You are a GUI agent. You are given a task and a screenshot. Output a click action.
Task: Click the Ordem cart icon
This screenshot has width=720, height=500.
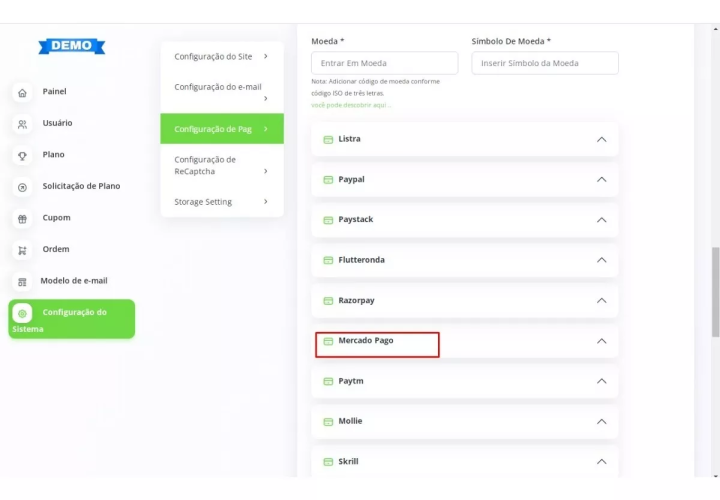(23, 250)
